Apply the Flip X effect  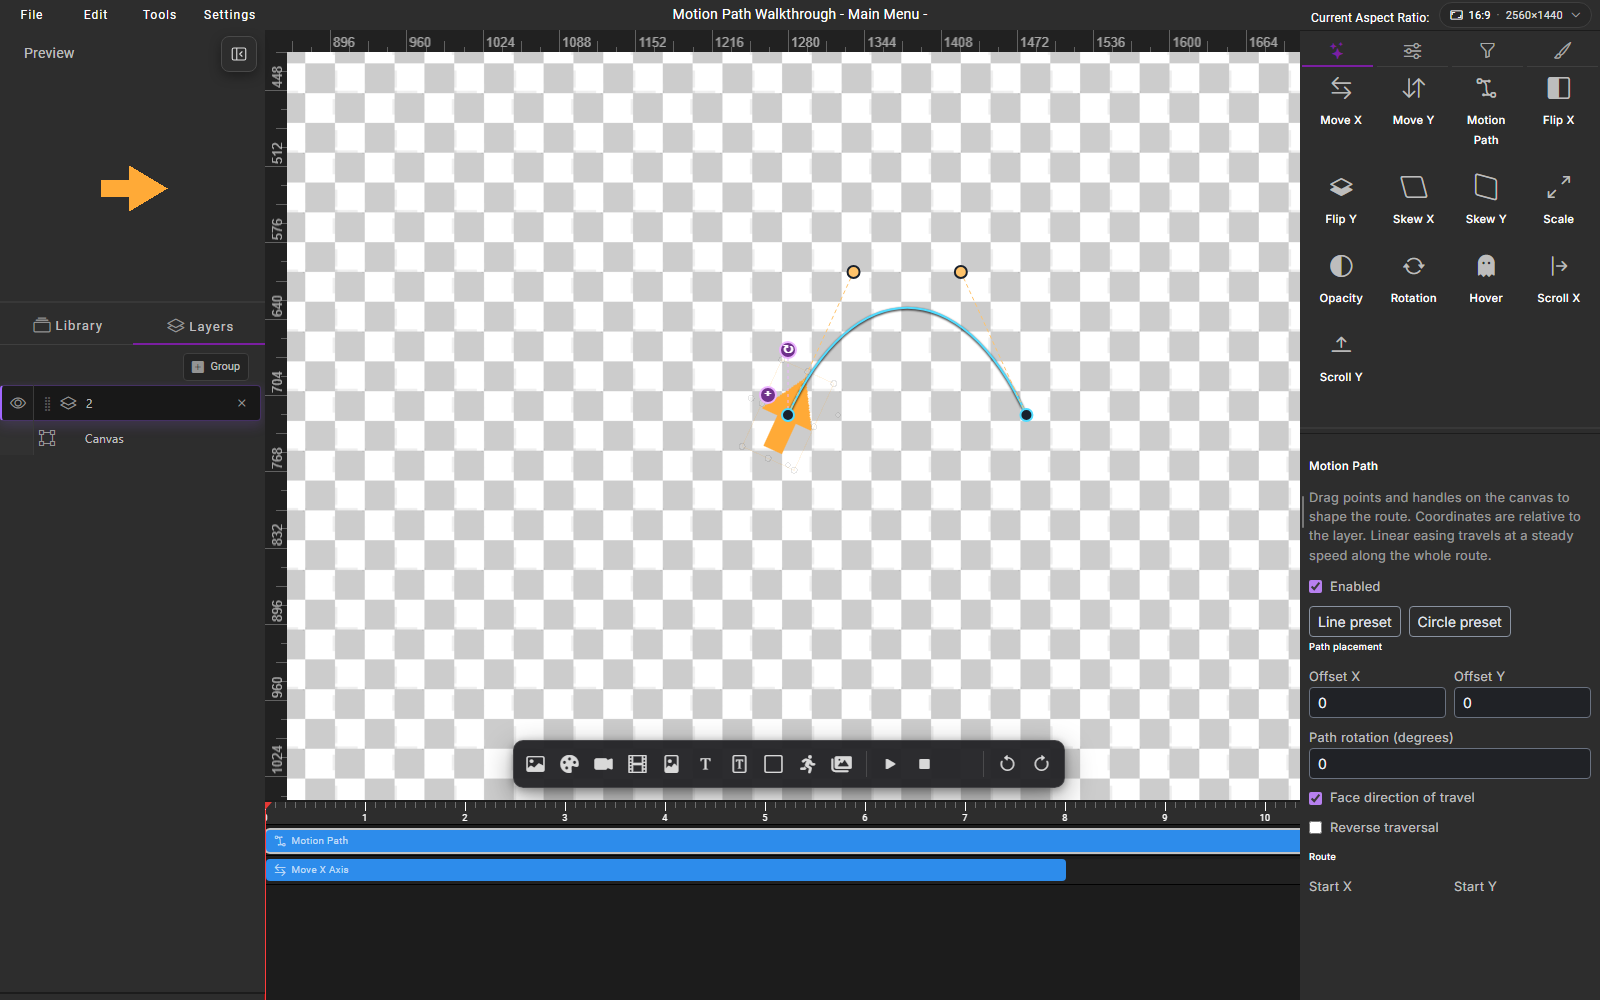[x=1558, y=102]
